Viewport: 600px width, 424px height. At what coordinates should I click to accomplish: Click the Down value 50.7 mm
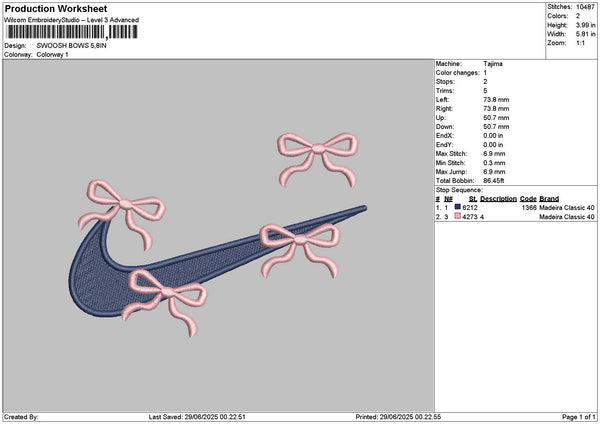[x=496, y=127]
